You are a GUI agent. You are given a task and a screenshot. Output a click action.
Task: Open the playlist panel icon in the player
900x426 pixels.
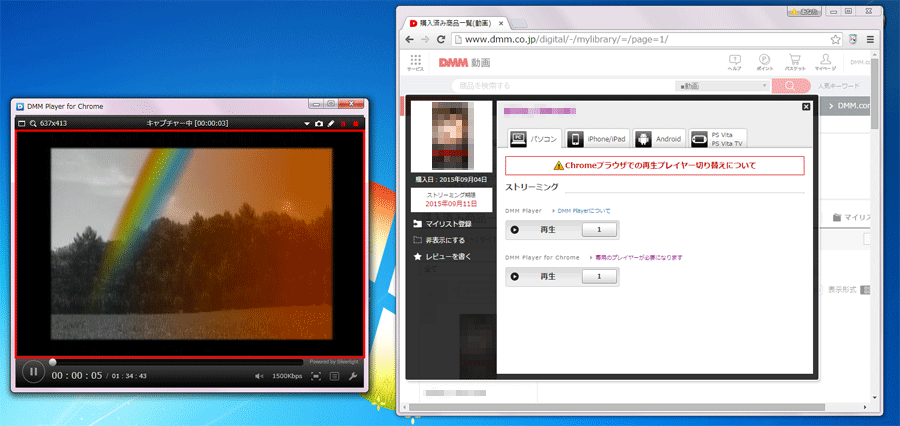point(335,376)
